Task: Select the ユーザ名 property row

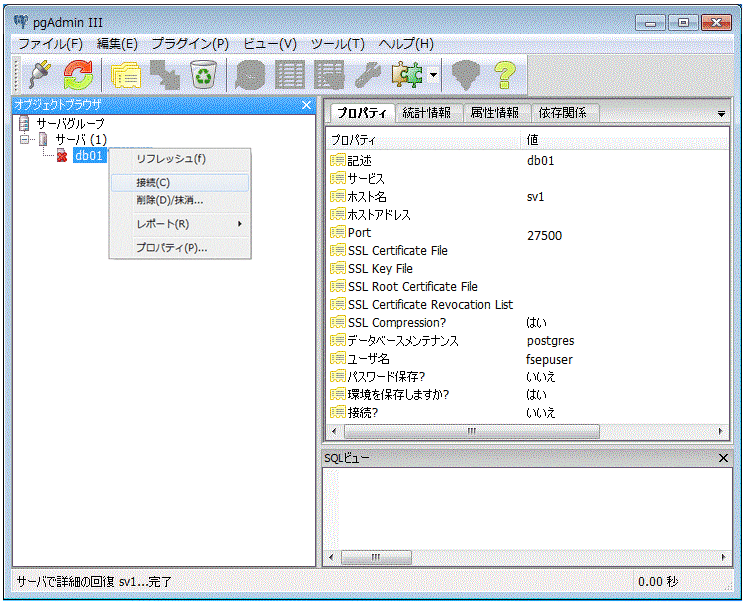Action: click(528, 359)
